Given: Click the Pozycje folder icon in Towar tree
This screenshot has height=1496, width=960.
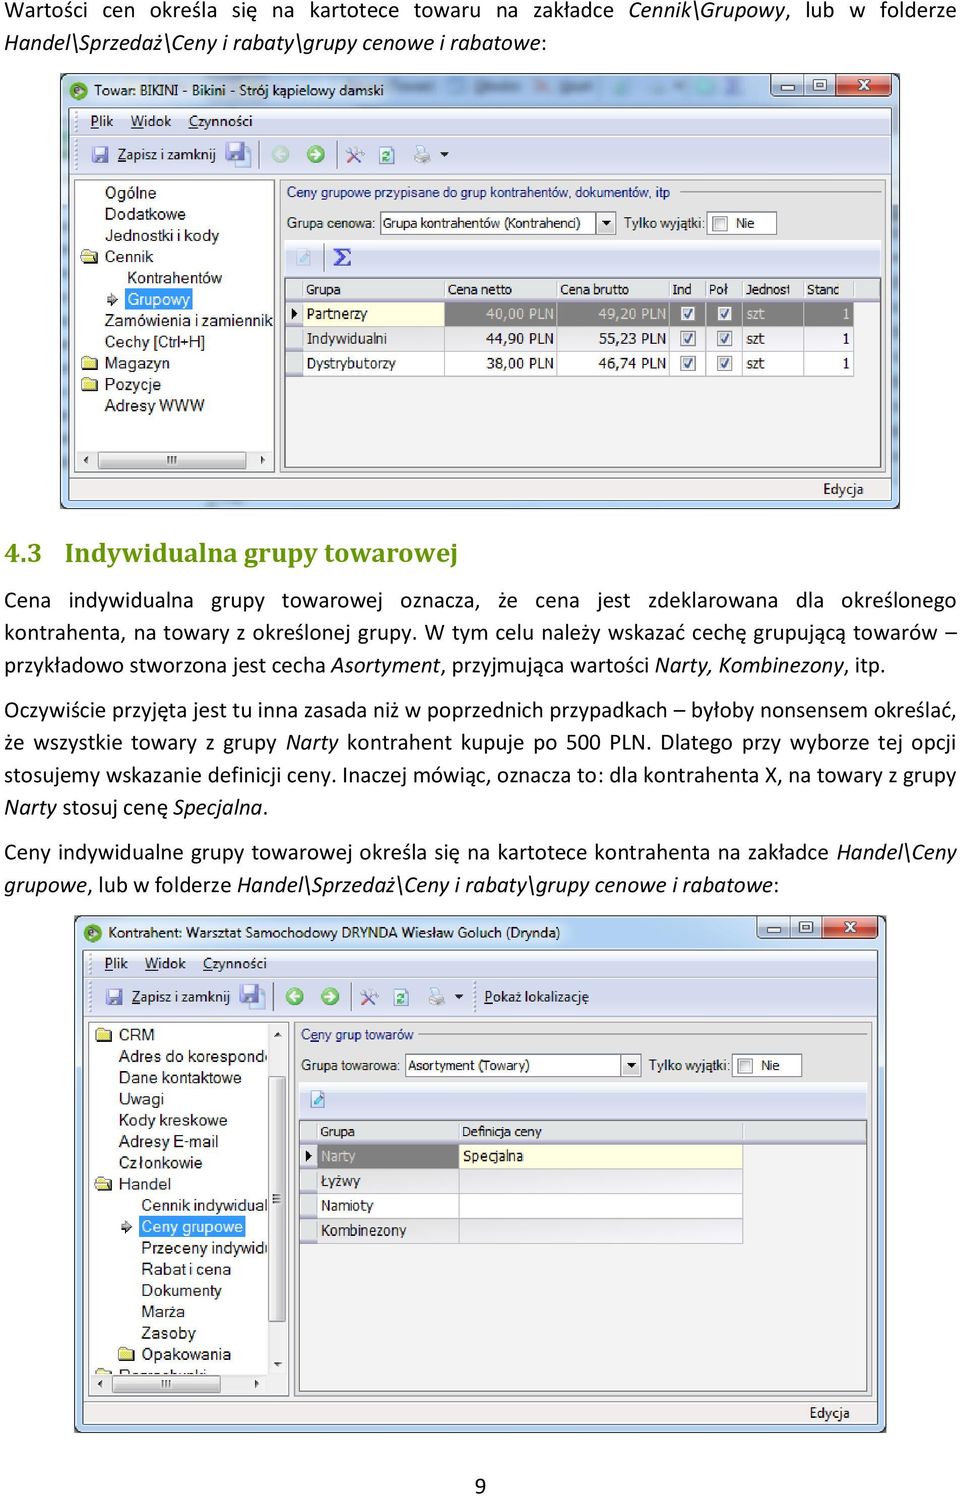Looking at the screenshot, I should [x=90, y=384].
